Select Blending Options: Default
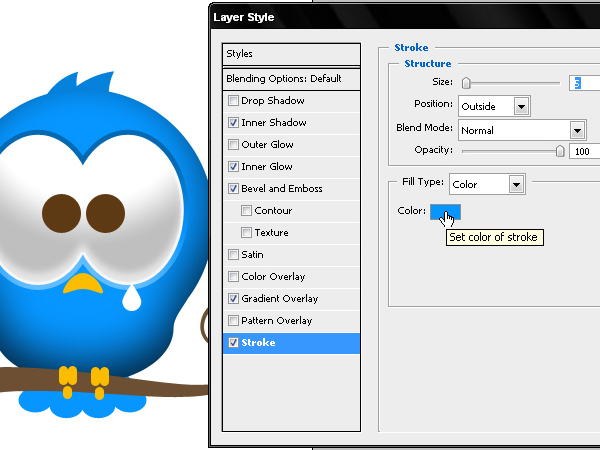 291,79
